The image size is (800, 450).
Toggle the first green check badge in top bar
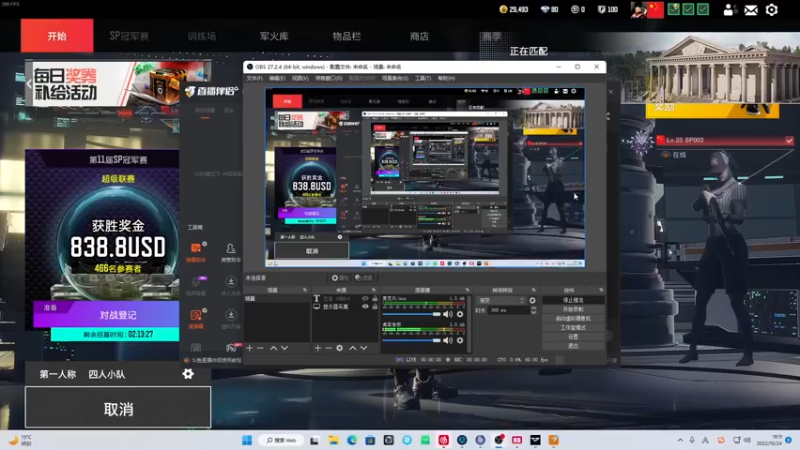coord(673,9)
